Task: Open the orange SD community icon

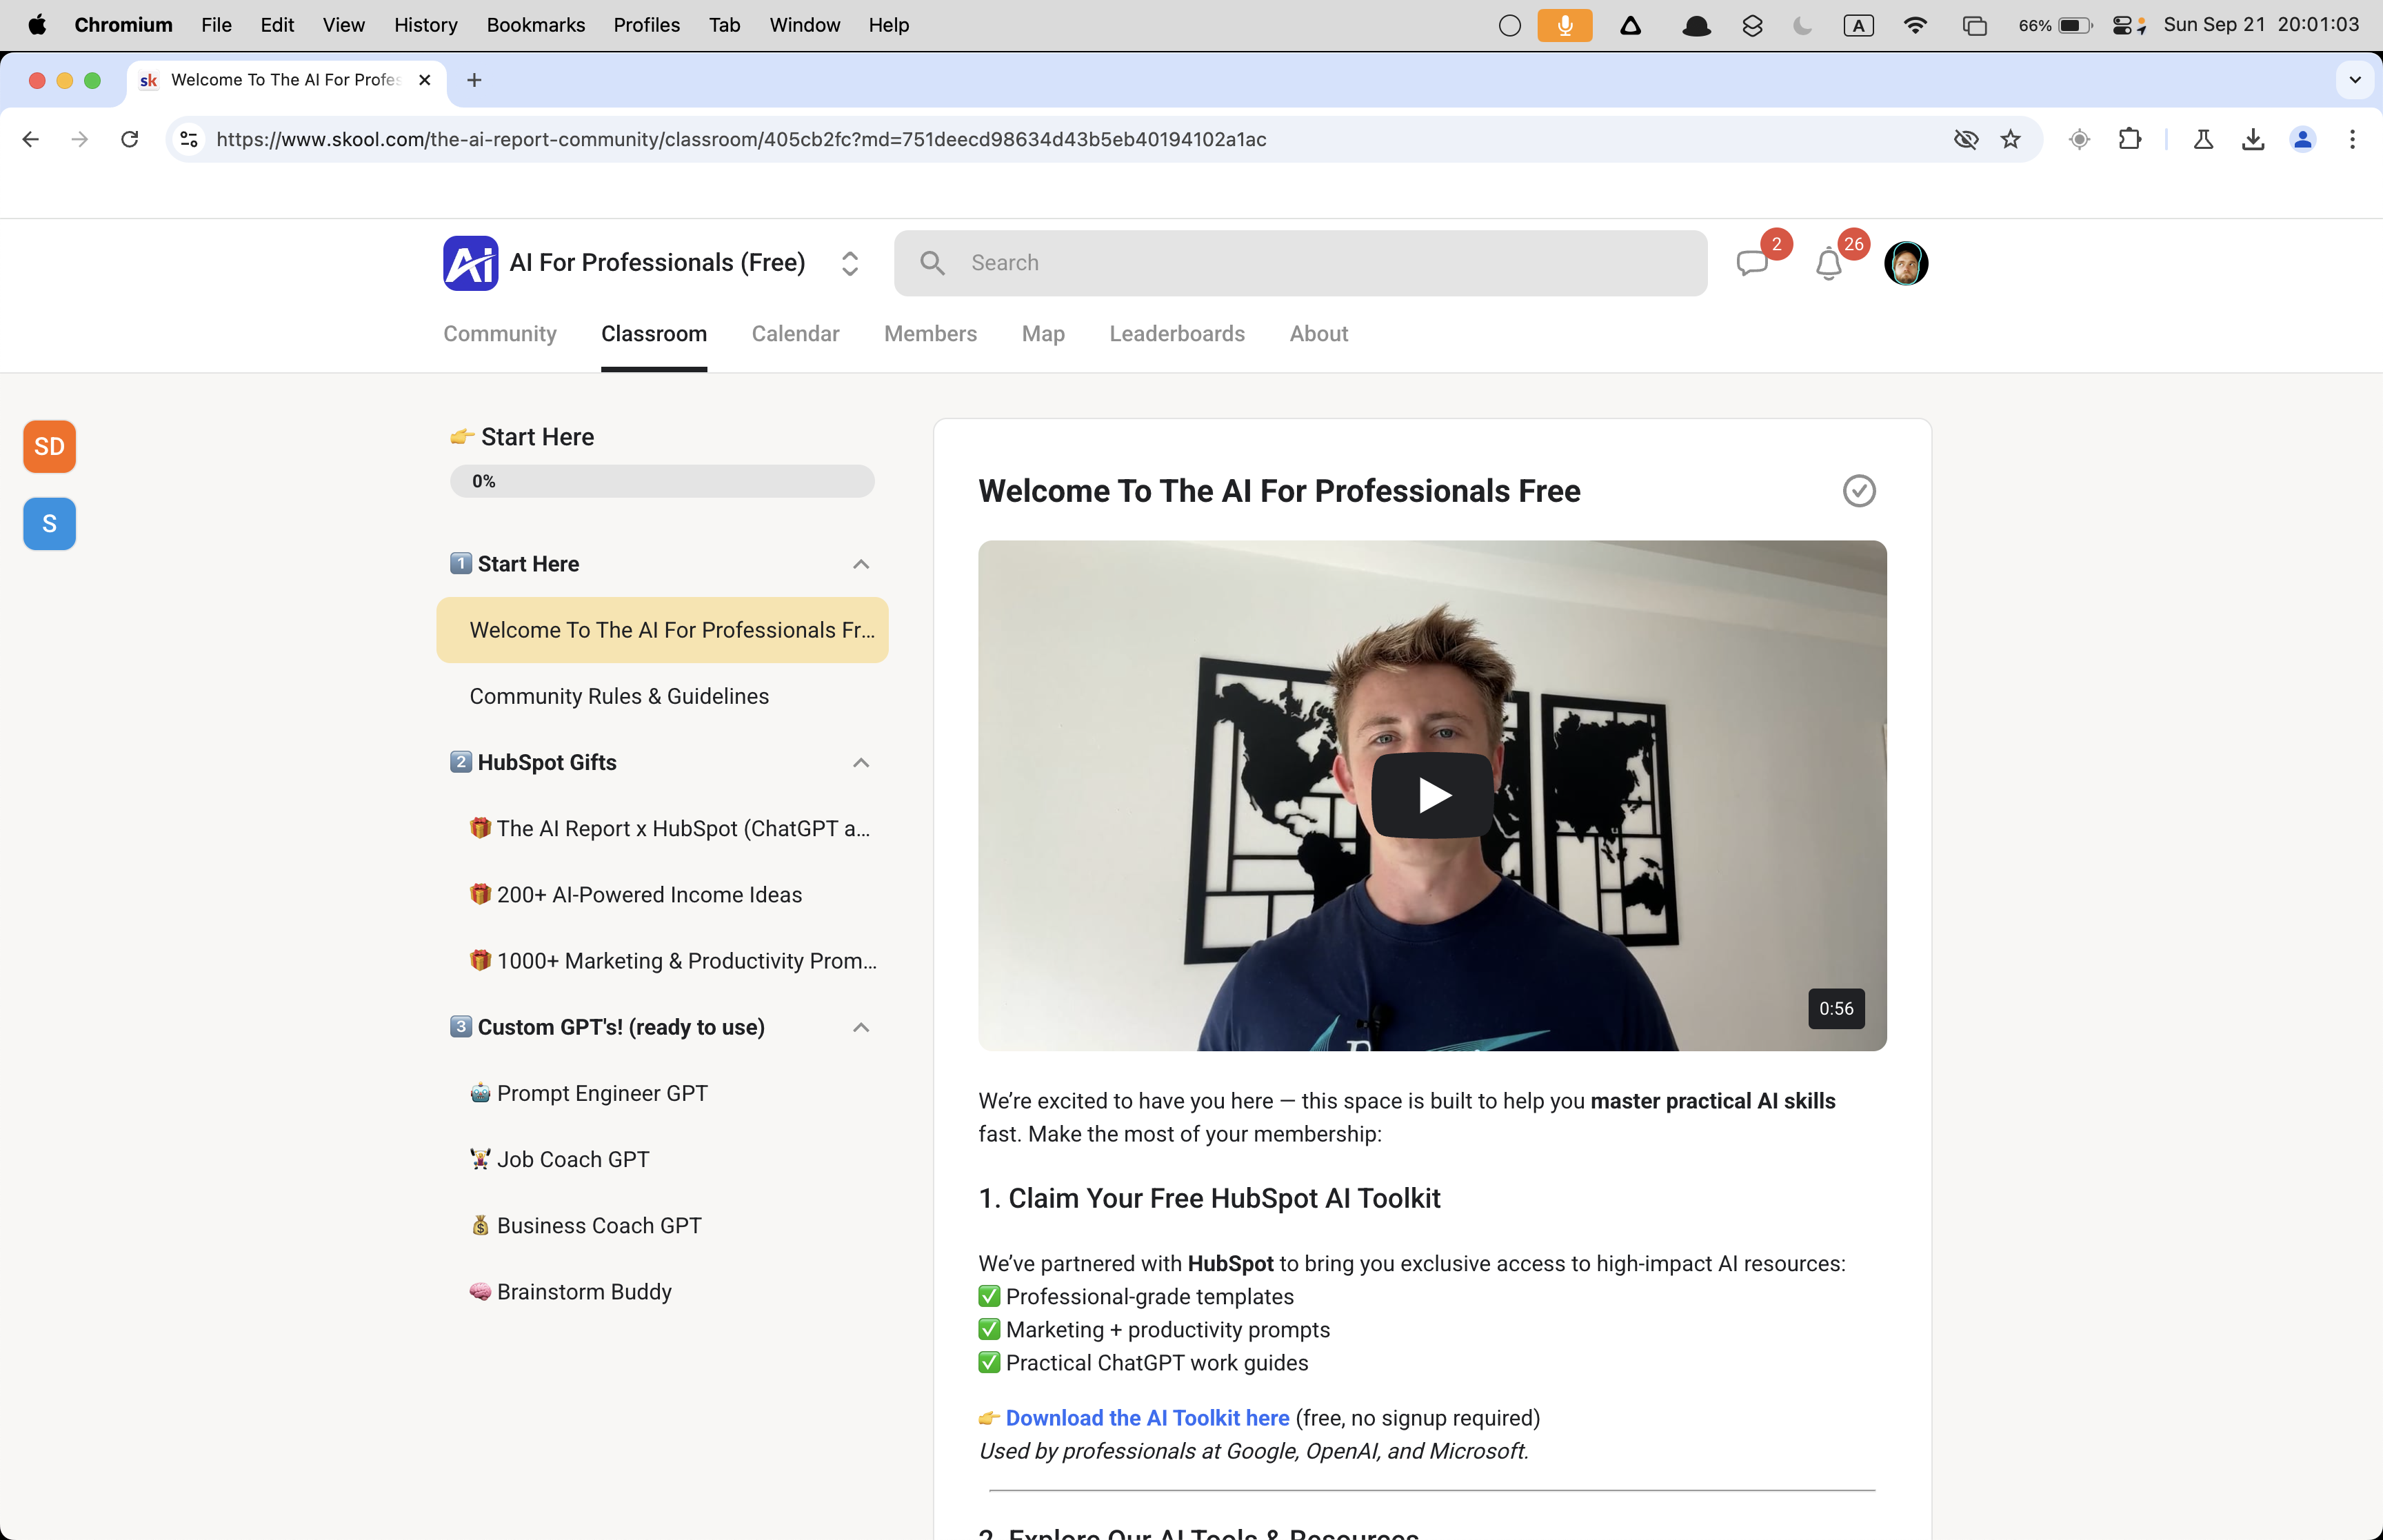Action: click(49, 446)
